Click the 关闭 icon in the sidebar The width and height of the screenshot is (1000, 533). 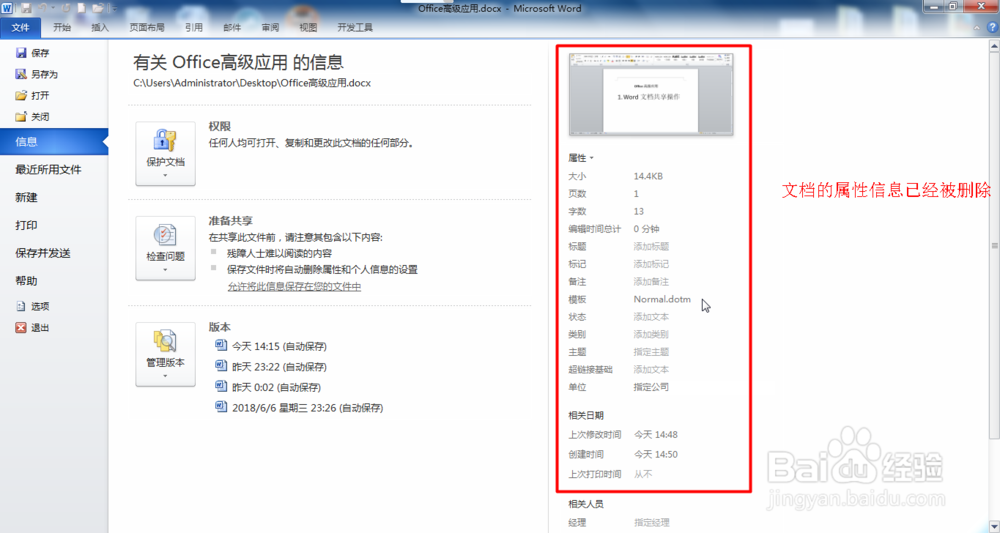point(21,117)
